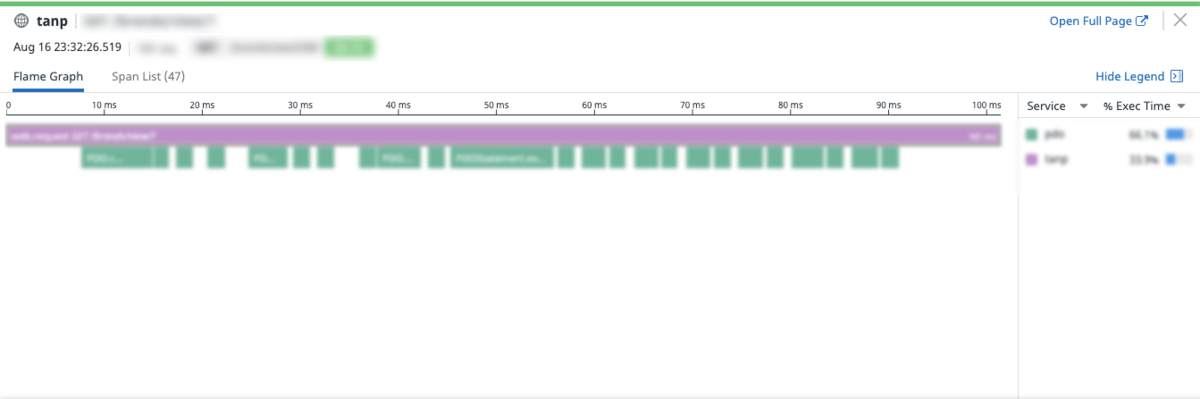
Task: Click the 60 ms timeline tick label
Action: click(x=593, y=104)
